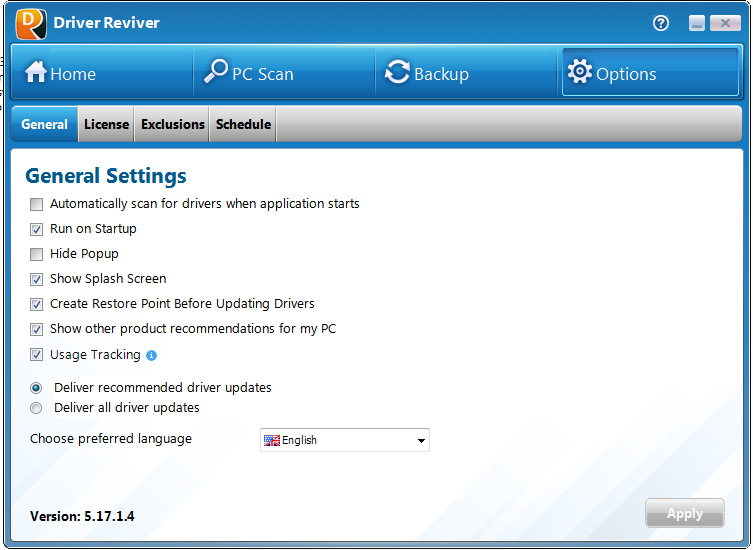Open the Exclusions tab
Viewport: 753px width, 550px height.
[172, 124]
